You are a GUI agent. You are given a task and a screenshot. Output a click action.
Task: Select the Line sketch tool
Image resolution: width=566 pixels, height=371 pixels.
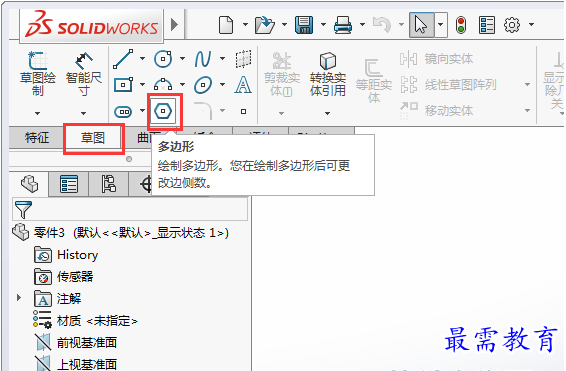tap(123, 59)
